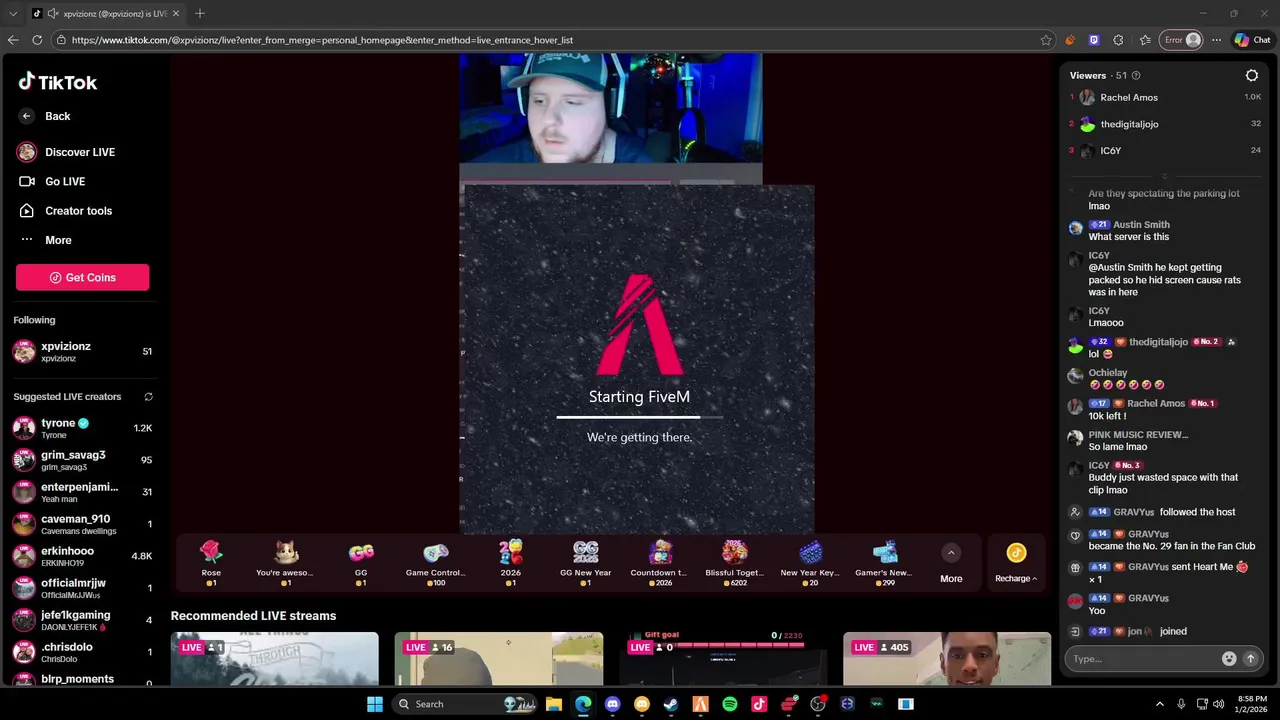Screen dimensions: 1280x720
Task: Click the TikTok logo
Action: pyautogui.click(x=57, y=82)
